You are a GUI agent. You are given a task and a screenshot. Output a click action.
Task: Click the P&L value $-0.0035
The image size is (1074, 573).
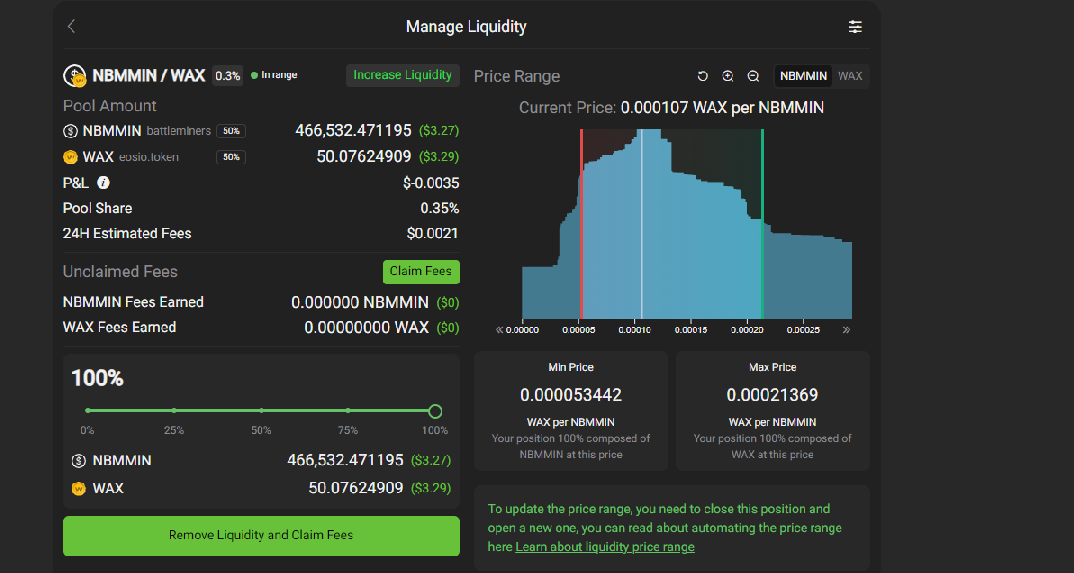tap(432, 183)
